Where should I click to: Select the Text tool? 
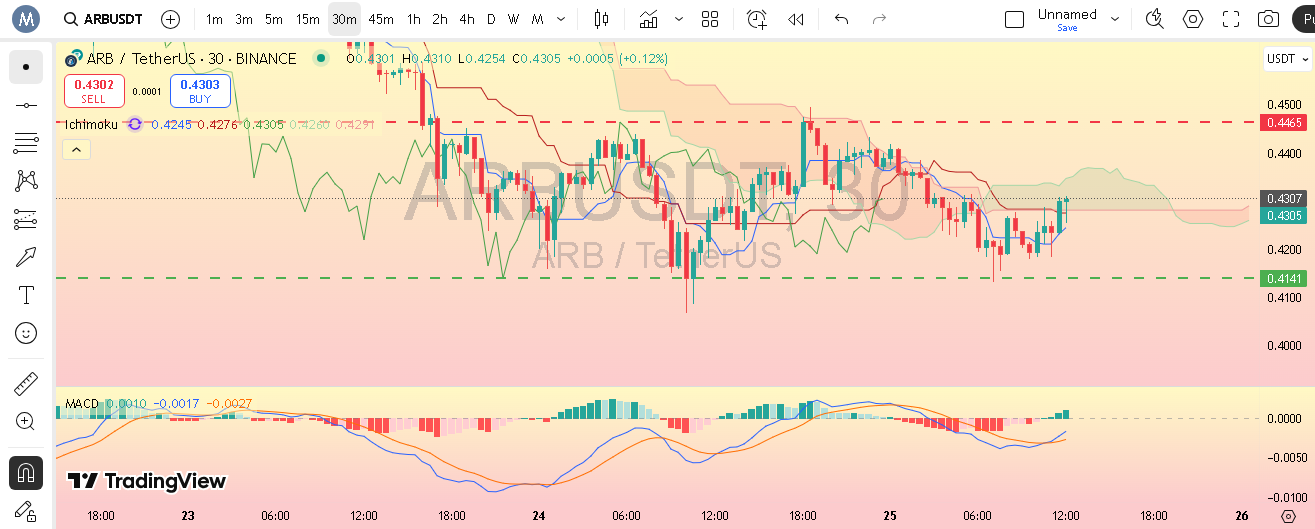point(26,295)
